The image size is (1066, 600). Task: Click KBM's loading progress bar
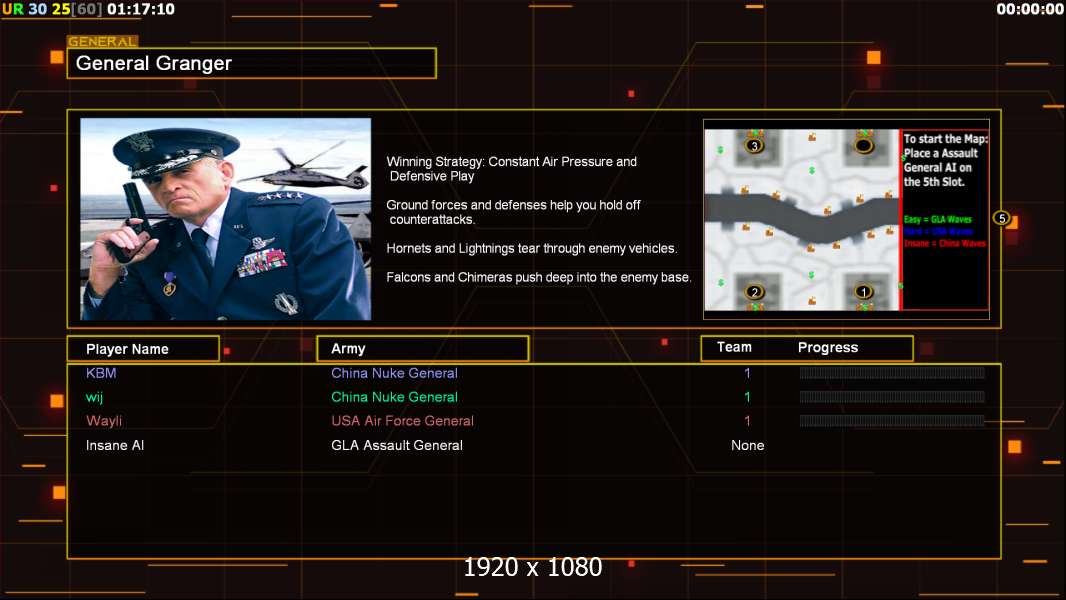pyautogui.click(x=892, y=373)
